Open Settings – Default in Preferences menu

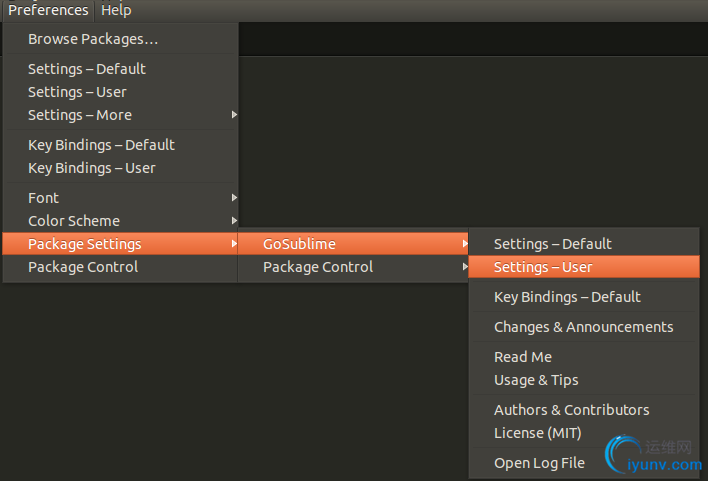point(121,69)
